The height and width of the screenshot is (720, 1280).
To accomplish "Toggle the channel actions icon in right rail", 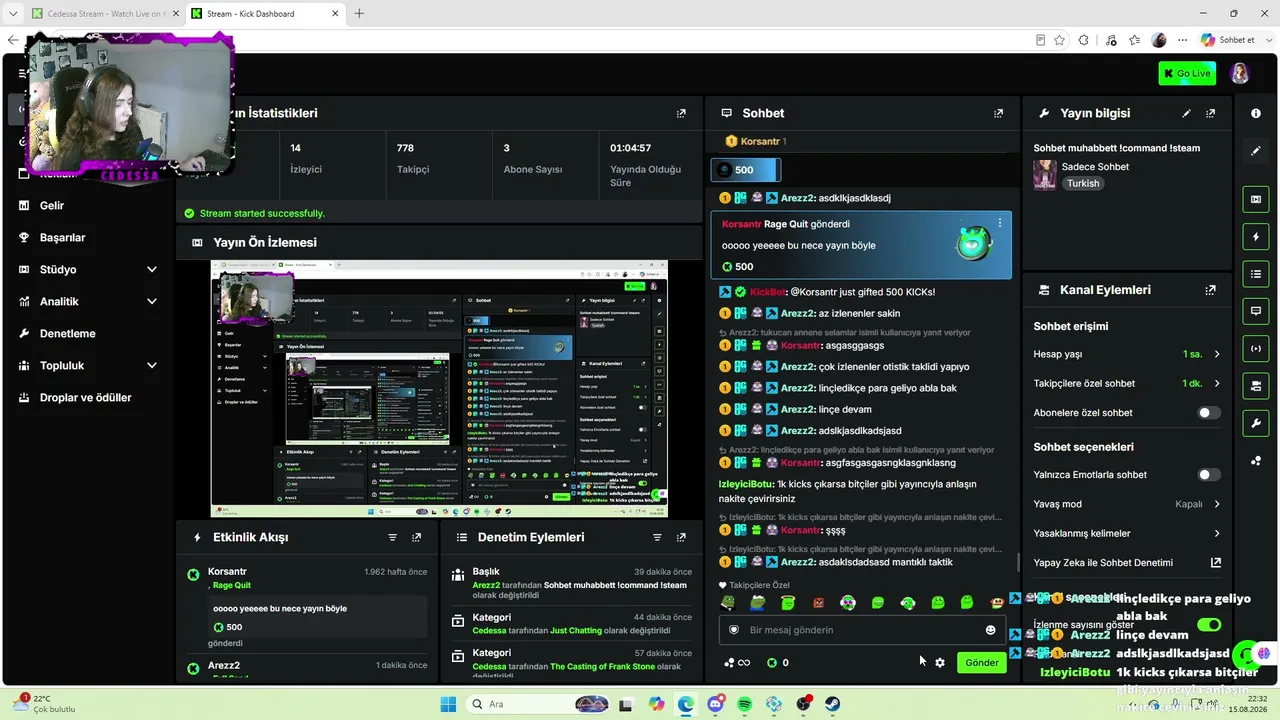I will (1256, 386).
